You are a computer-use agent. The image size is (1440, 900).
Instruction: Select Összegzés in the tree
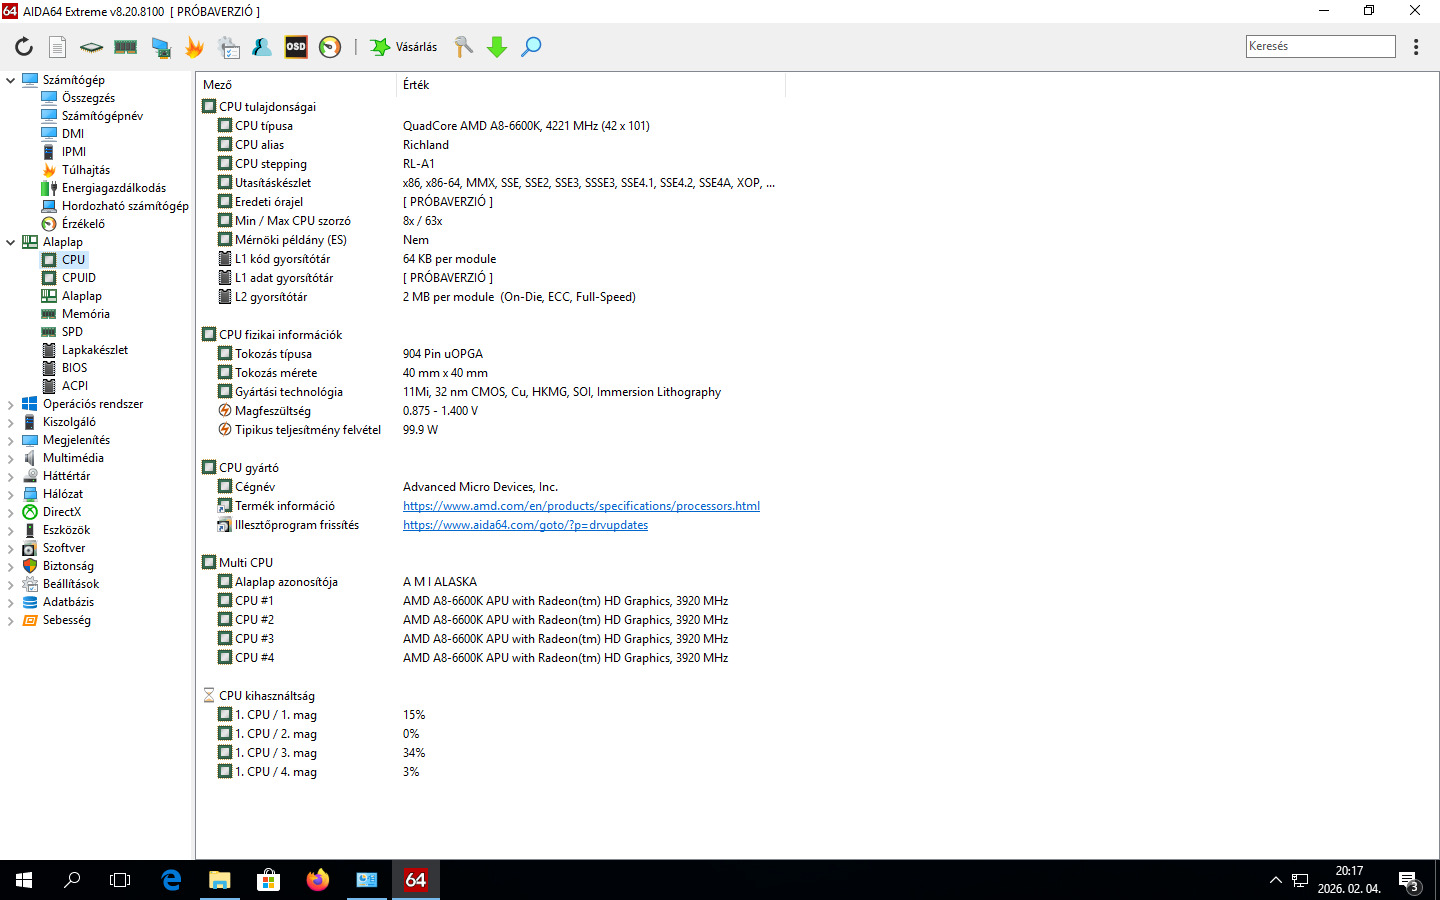pos(88,98)
